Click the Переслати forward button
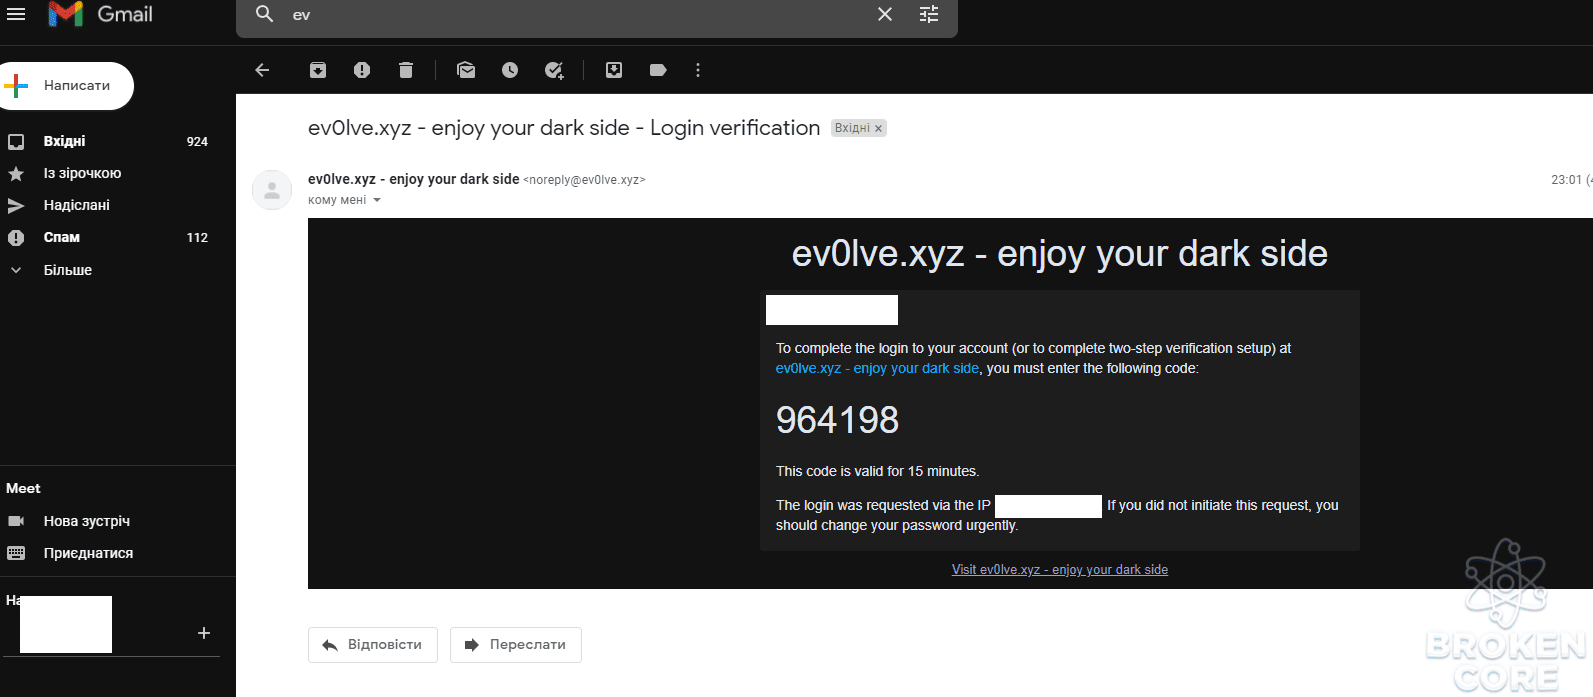The width and height of the screenshot is (1593, 697). [x=516, y=645]
